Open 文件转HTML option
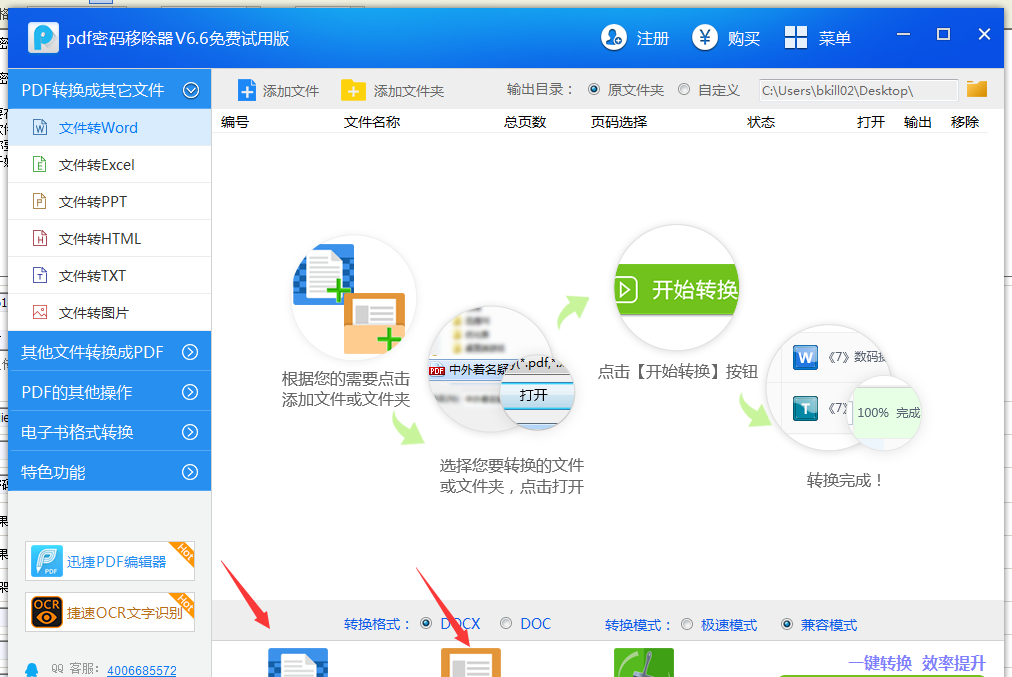 pyautogui.click(x=110, y=239)
